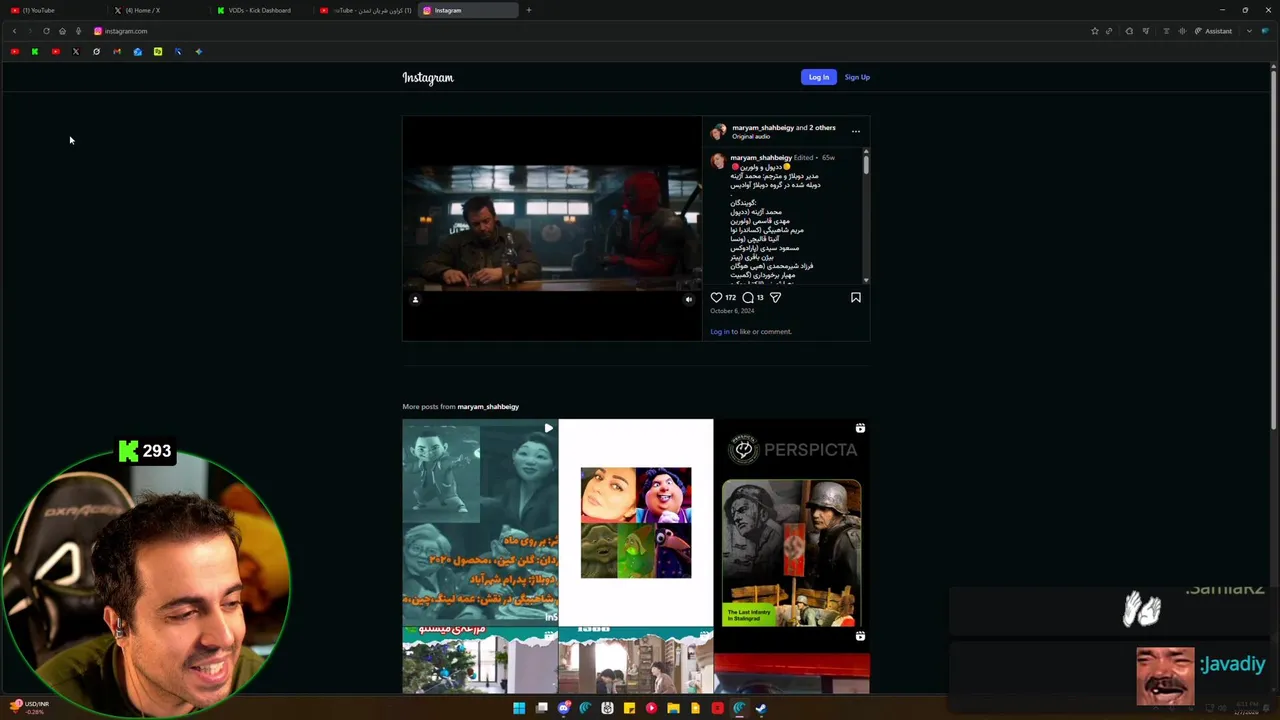Reload the page with the refresh icon
Screen dimensions: 1280x720
click(46, 31)
